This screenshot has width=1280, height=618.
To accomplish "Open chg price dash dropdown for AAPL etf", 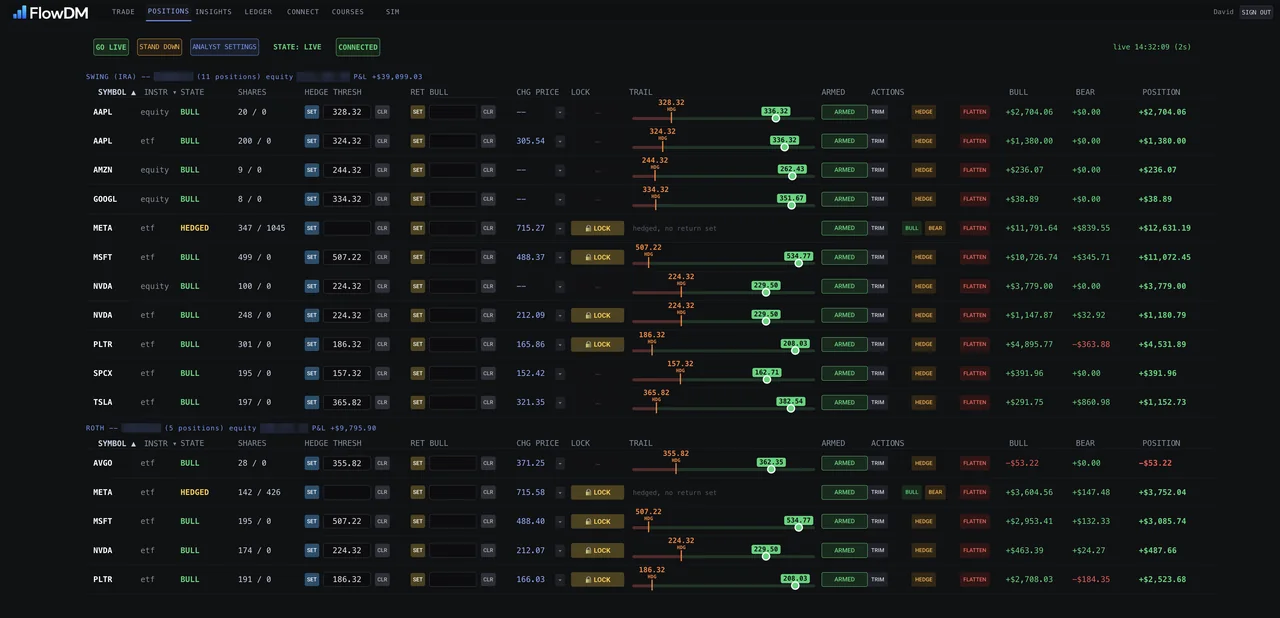I will (560, 141).
